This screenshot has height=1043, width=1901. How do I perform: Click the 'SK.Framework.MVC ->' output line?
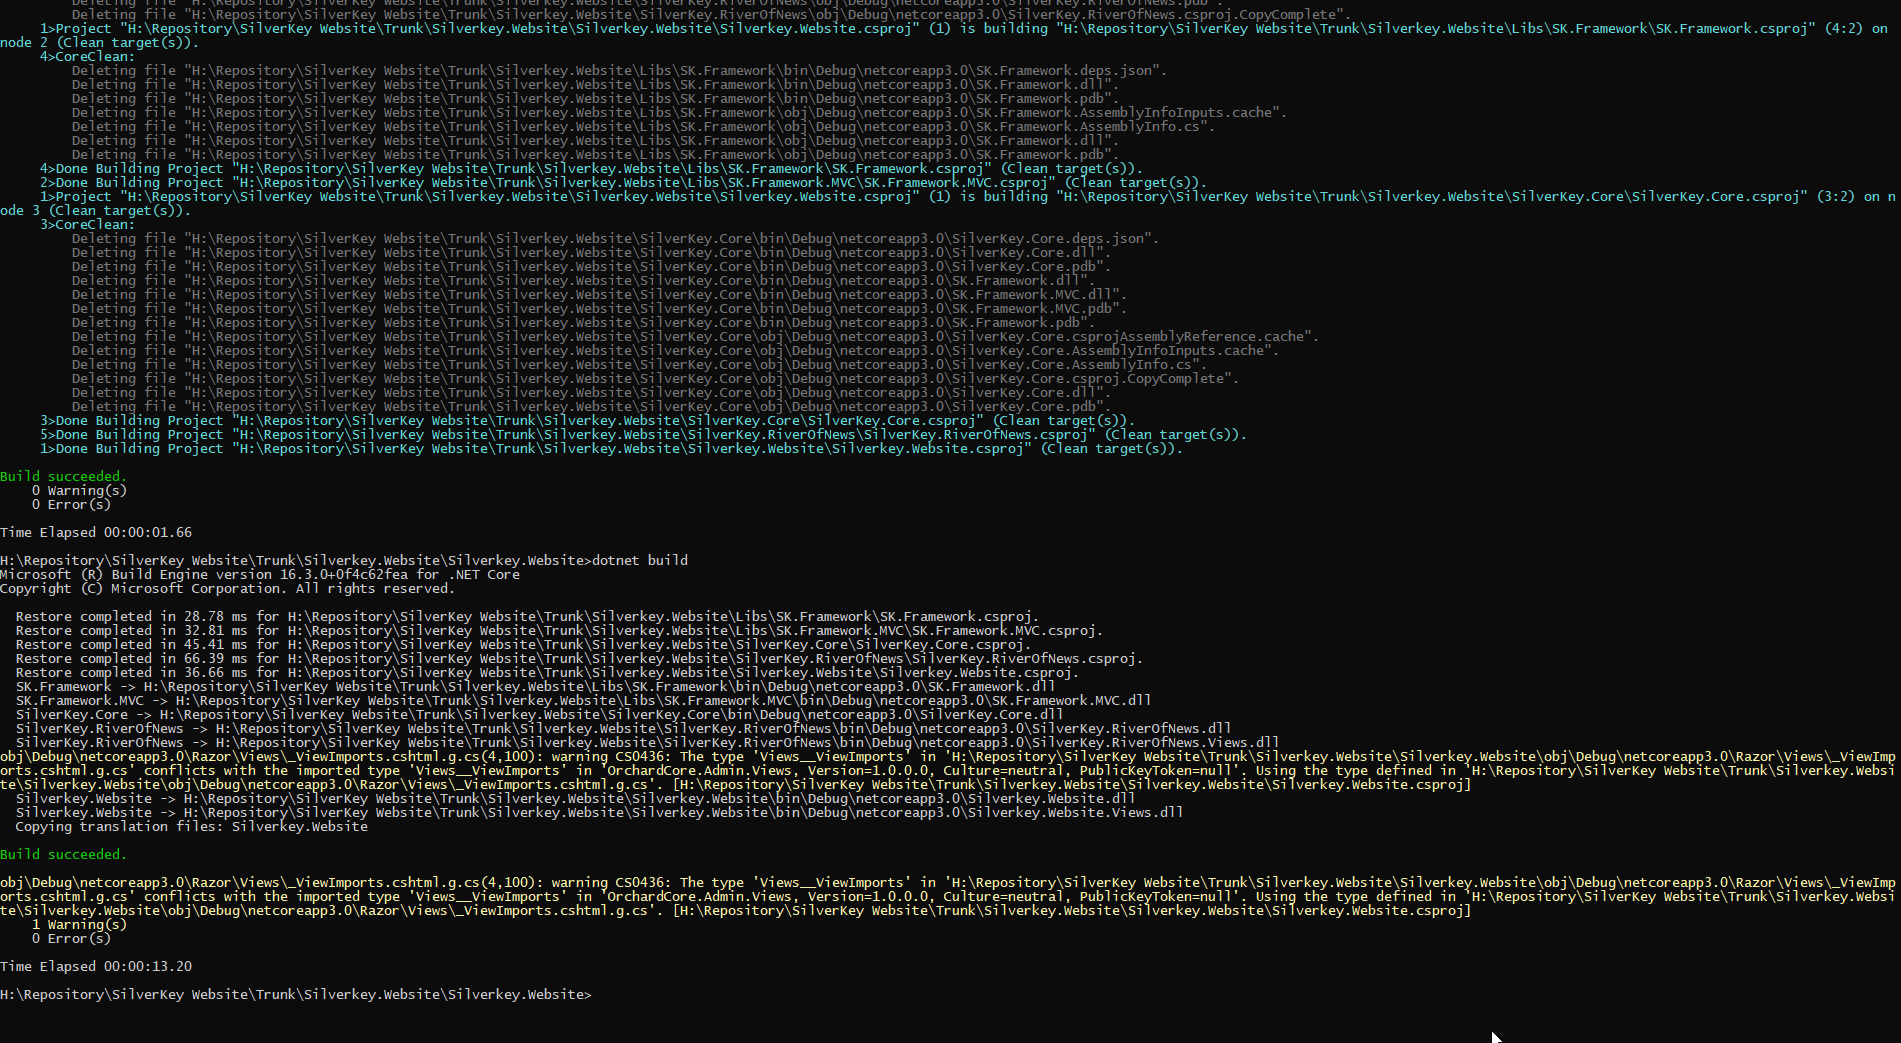(x=584, y=701)
